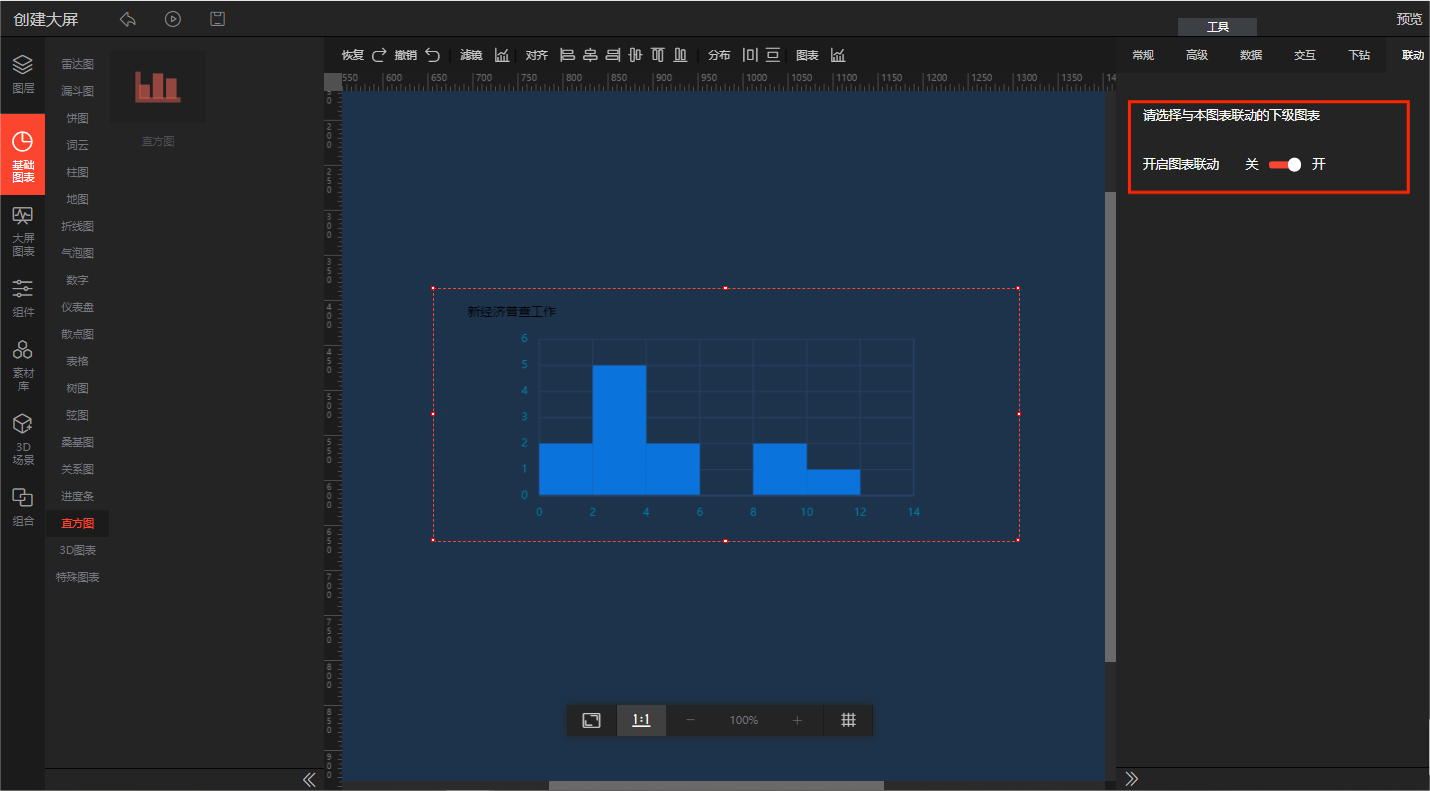
Task: Click the 滤镜 filter icon in the toolbar
Action: coord(502,55)
